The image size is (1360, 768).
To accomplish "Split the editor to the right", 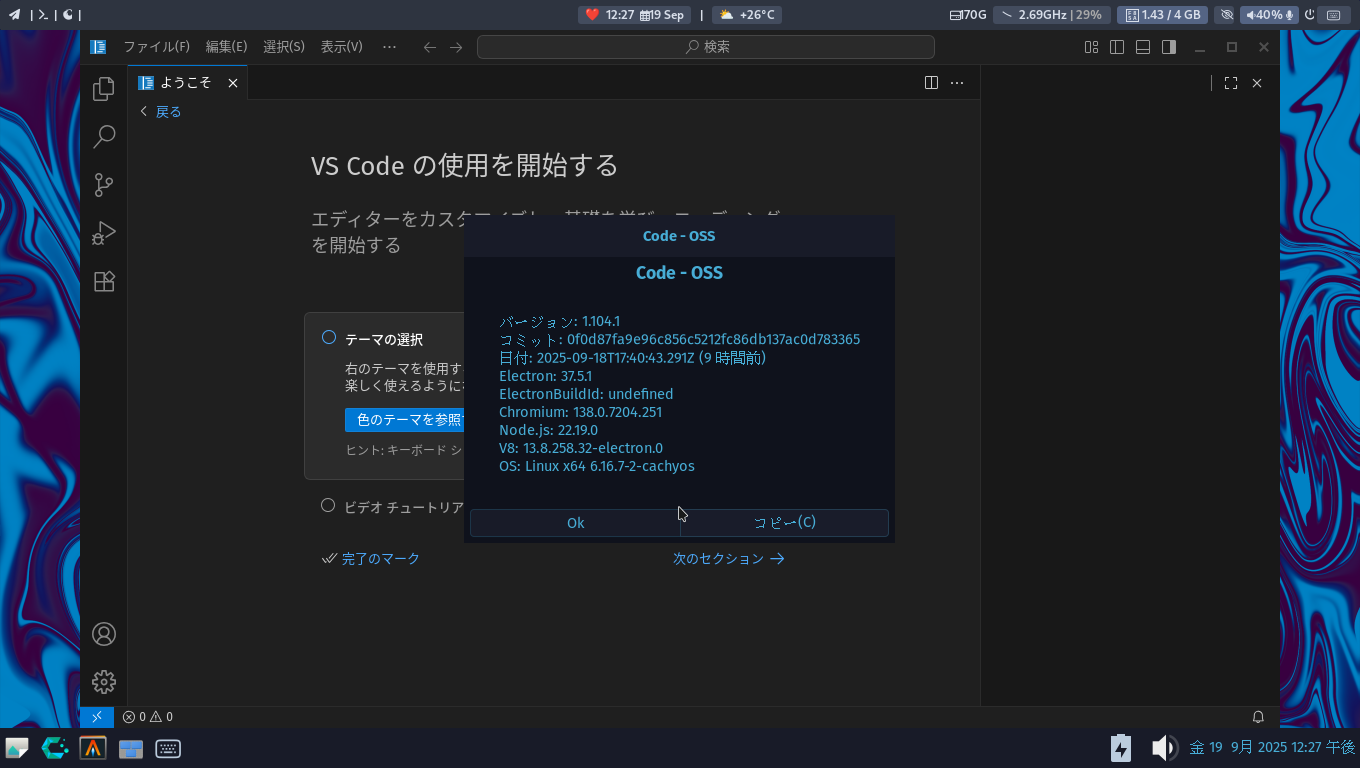I will click(x=931, y=83).
